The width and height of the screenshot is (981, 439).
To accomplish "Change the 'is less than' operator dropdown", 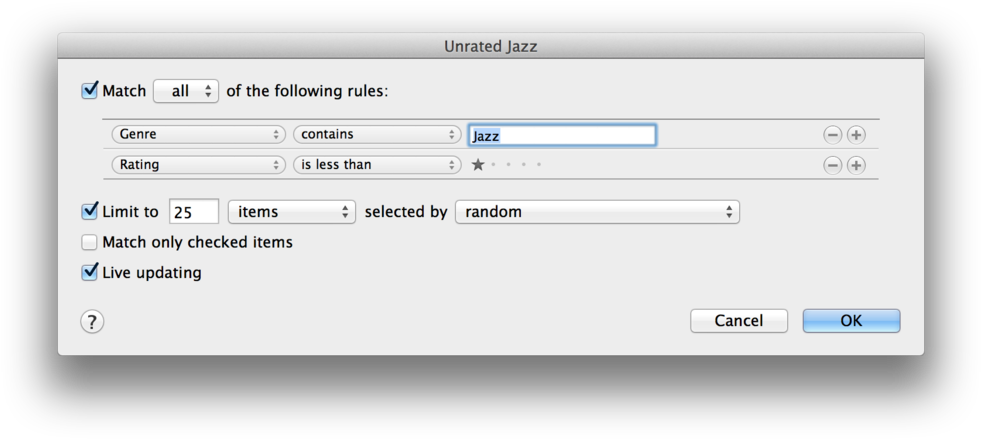I will [376, 165].
